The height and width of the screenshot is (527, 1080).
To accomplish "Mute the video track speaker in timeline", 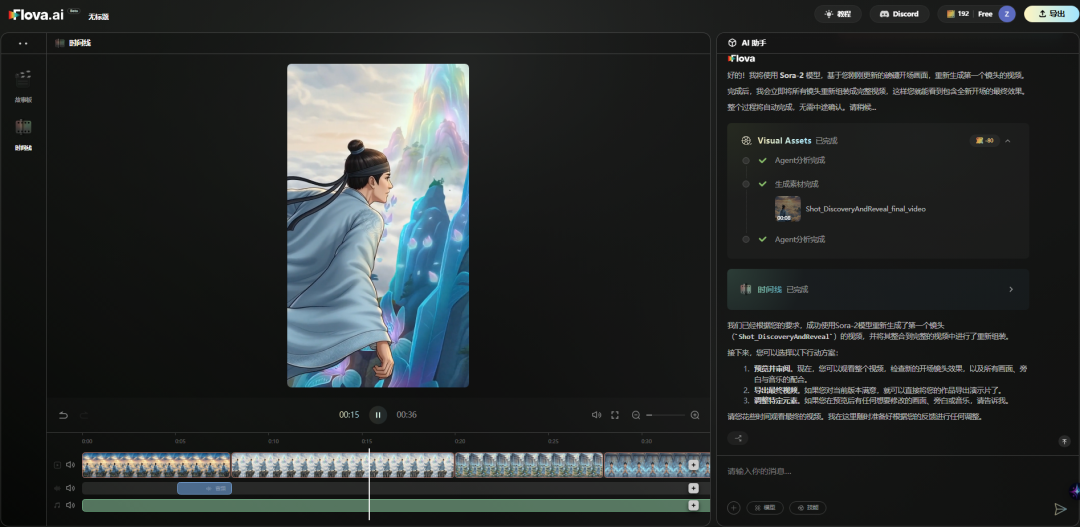I will [71, 465].
